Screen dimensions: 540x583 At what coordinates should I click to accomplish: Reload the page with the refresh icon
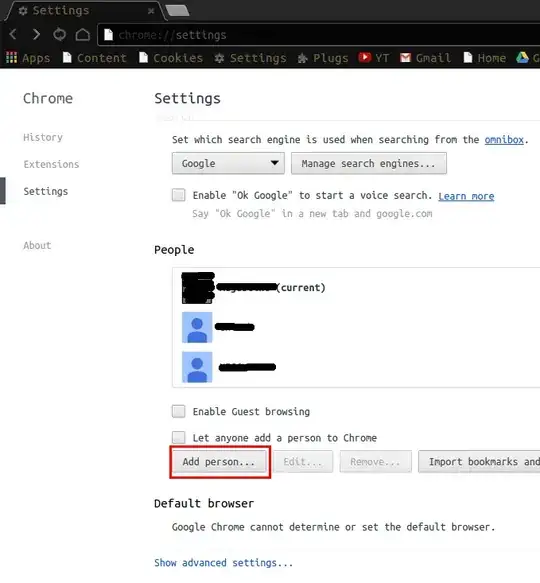point(60,35)
